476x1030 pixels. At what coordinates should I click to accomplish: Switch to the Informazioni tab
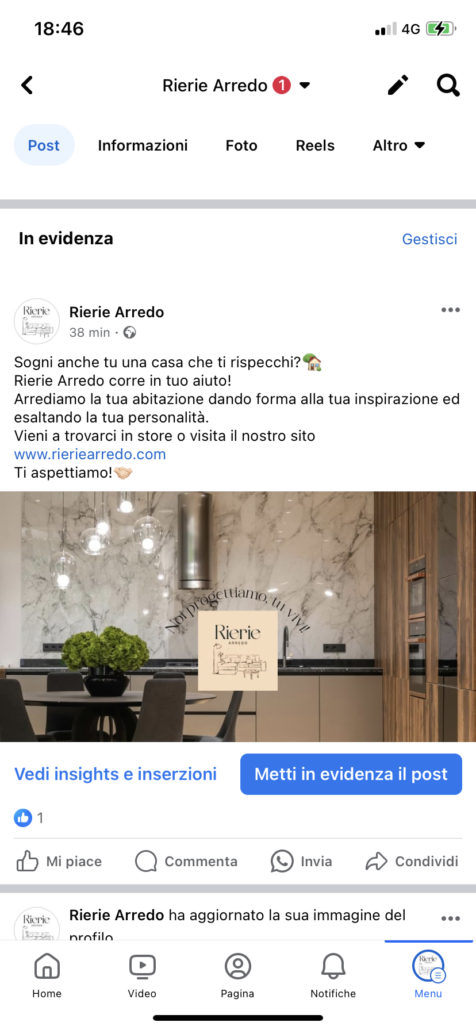[142, 145]
